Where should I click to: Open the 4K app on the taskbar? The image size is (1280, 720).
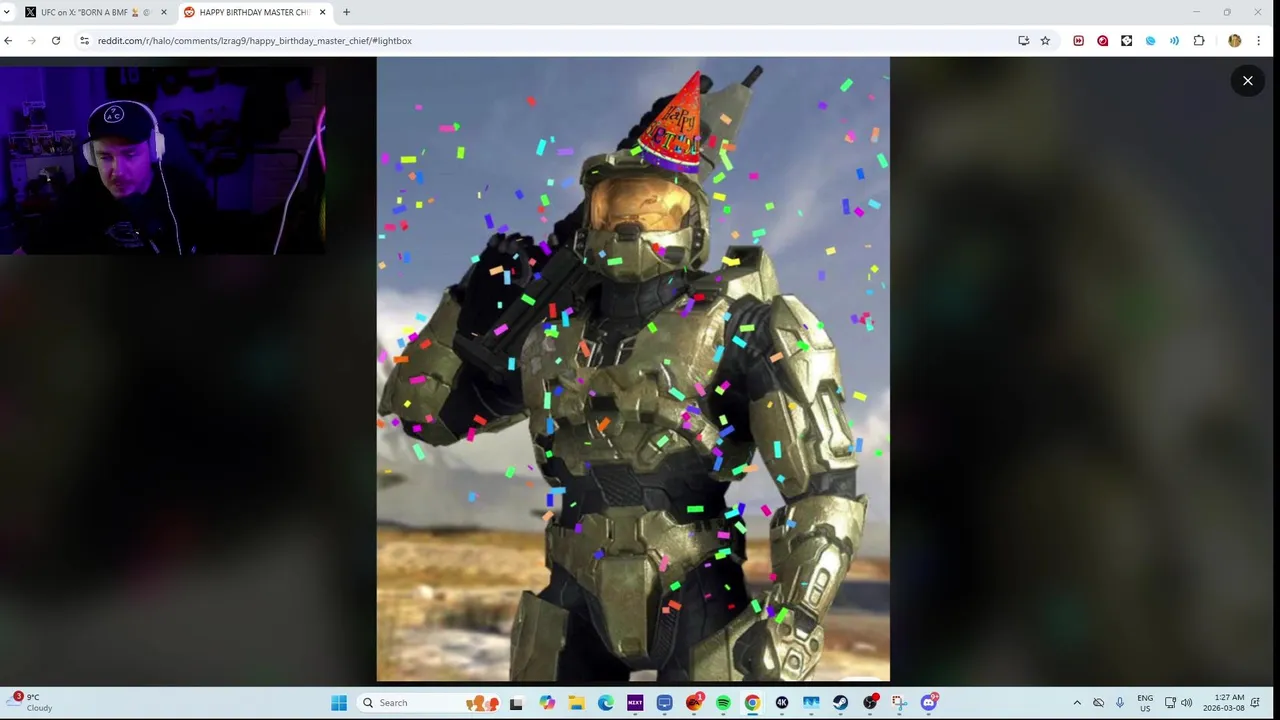coord(782,702)
